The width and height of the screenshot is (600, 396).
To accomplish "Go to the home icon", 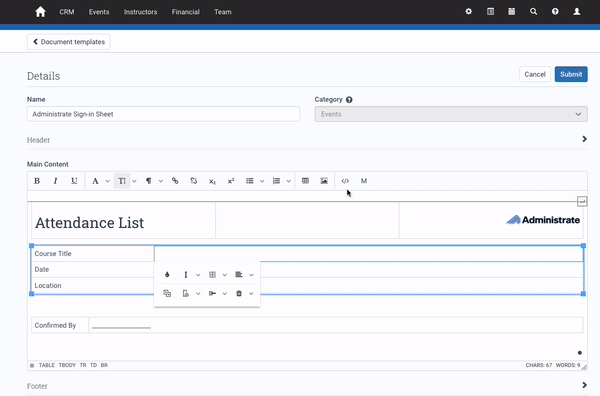I will [x=40, y=12].
